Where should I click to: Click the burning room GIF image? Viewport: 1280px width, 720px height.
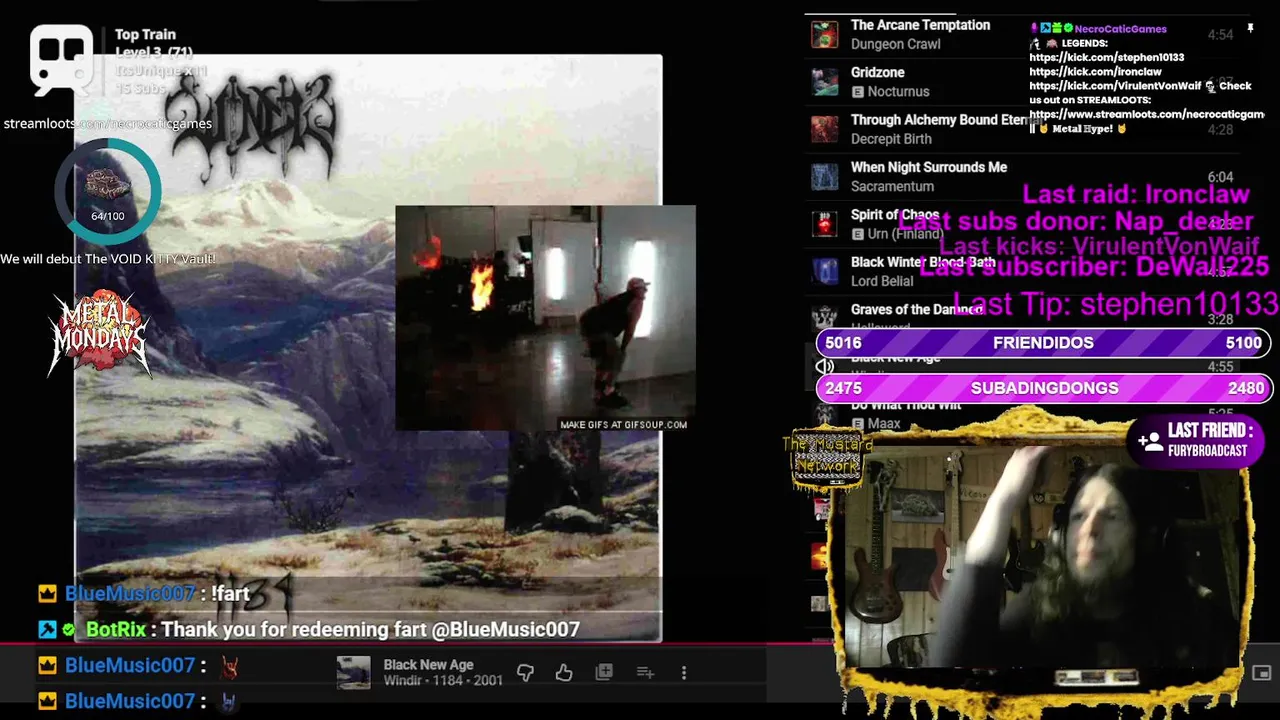point(545,318)
